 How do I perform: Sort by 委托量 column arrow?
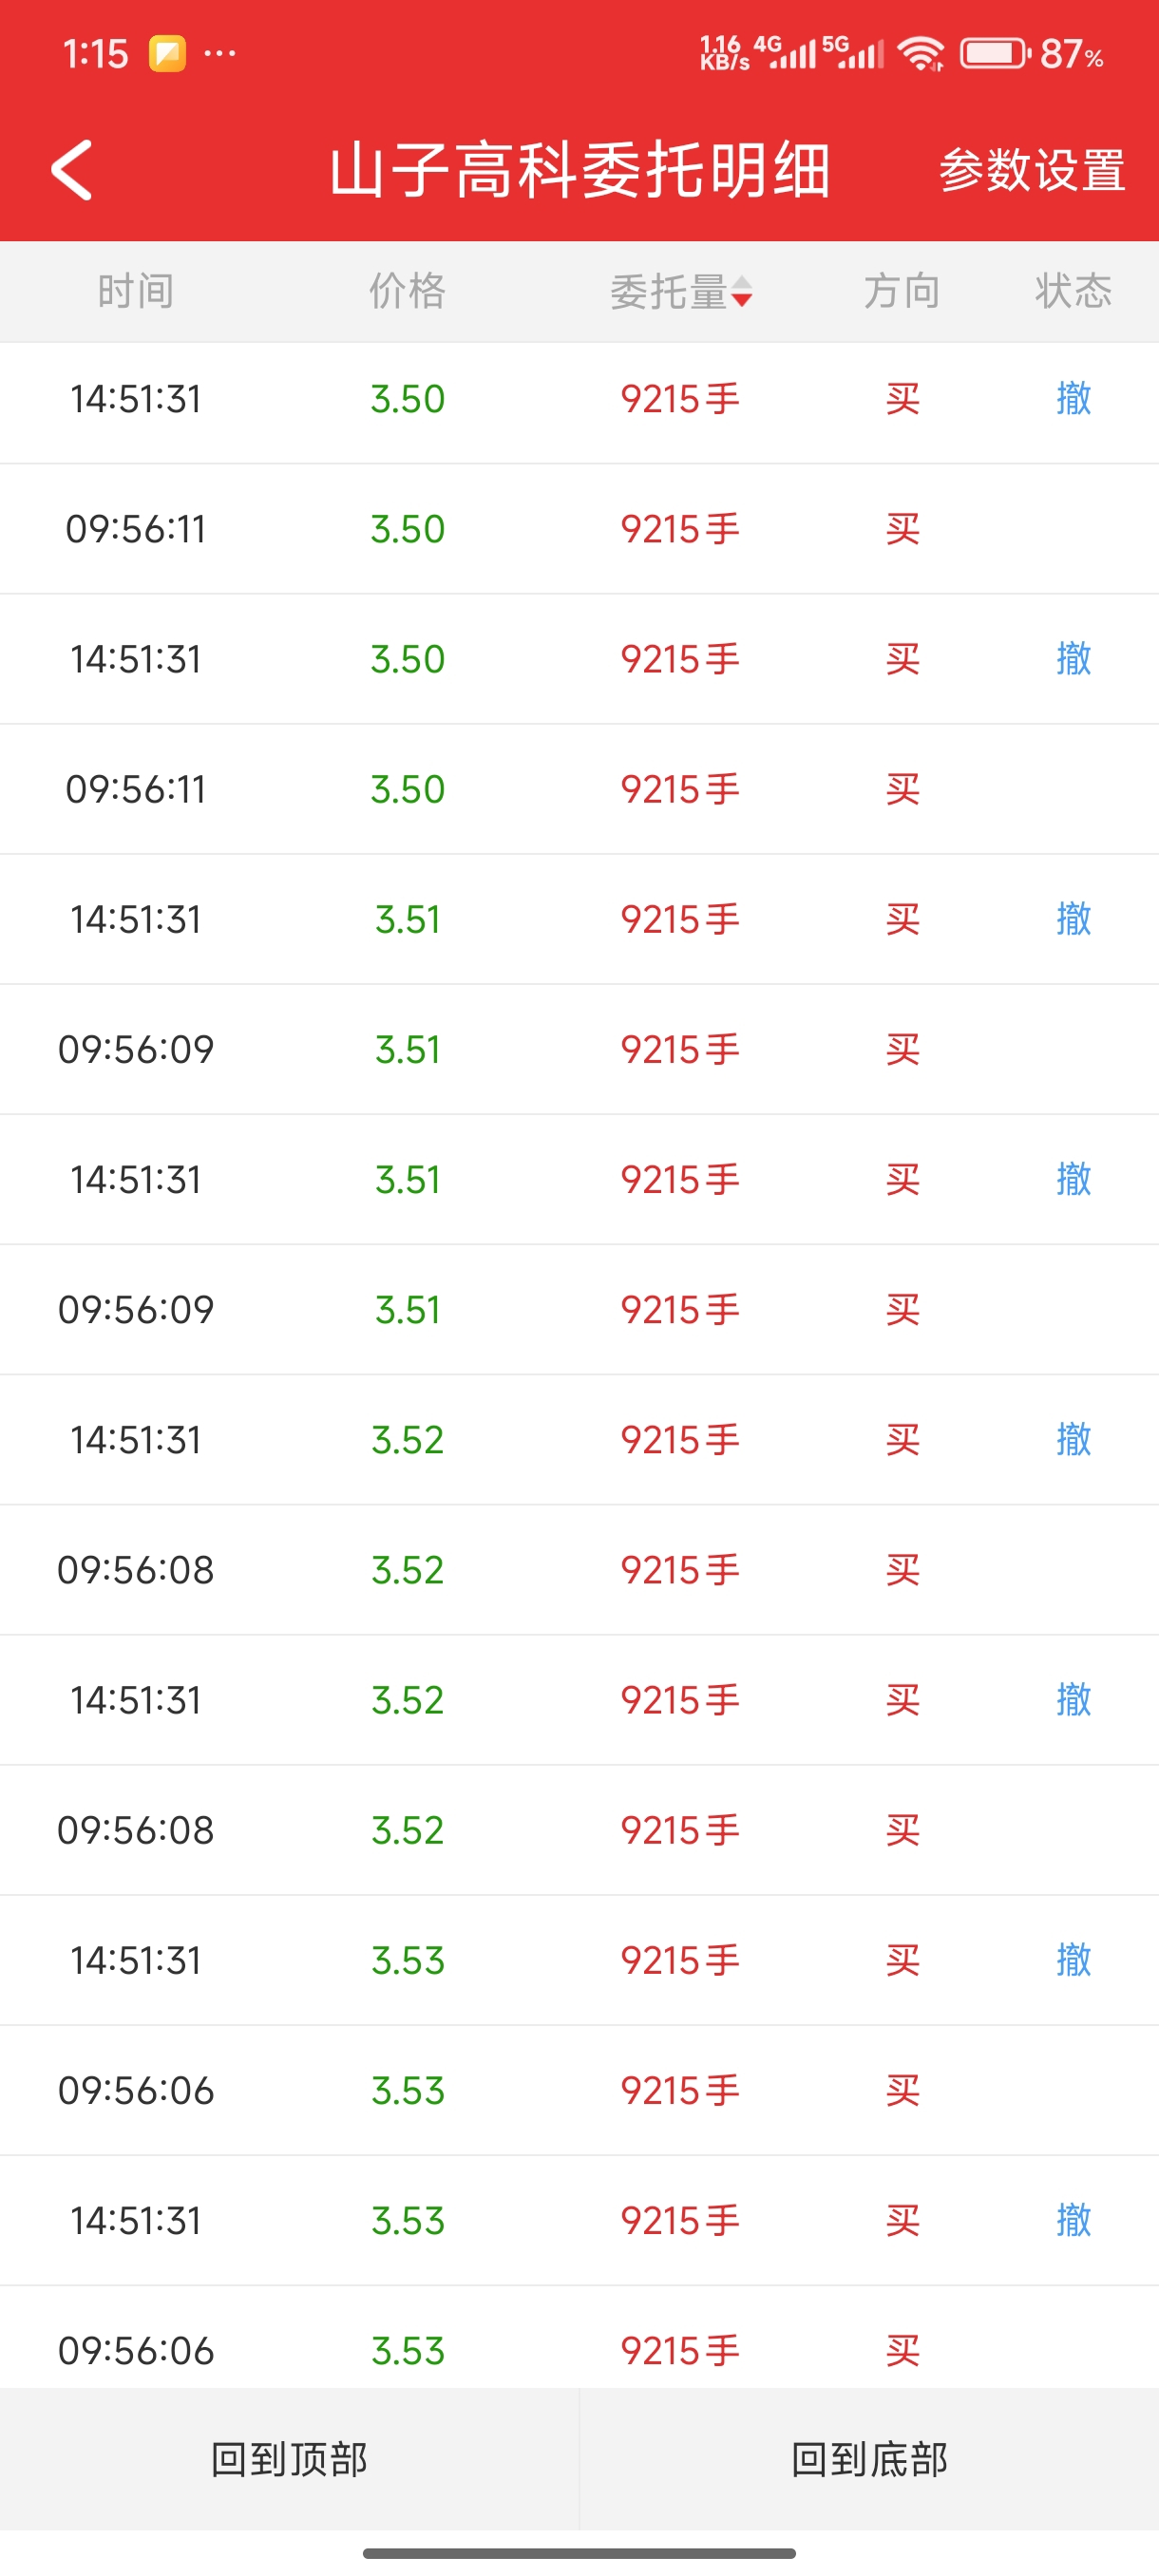pos(741,292)
